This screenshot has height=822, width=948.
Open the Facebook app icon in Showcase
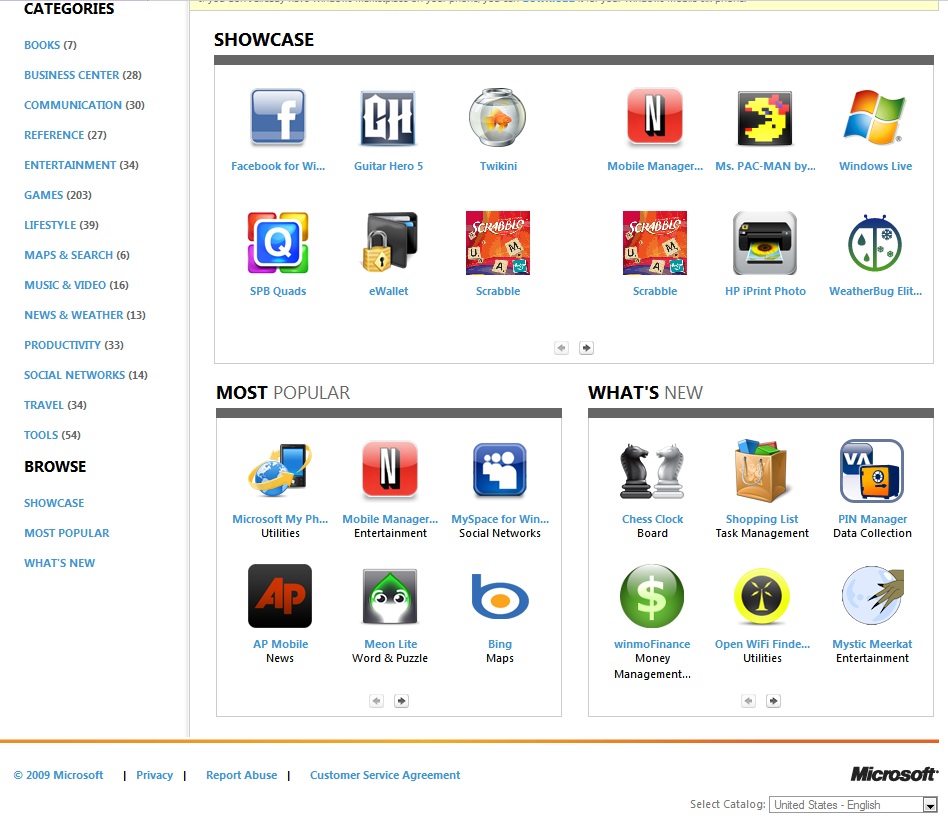[x=278, y=118]
